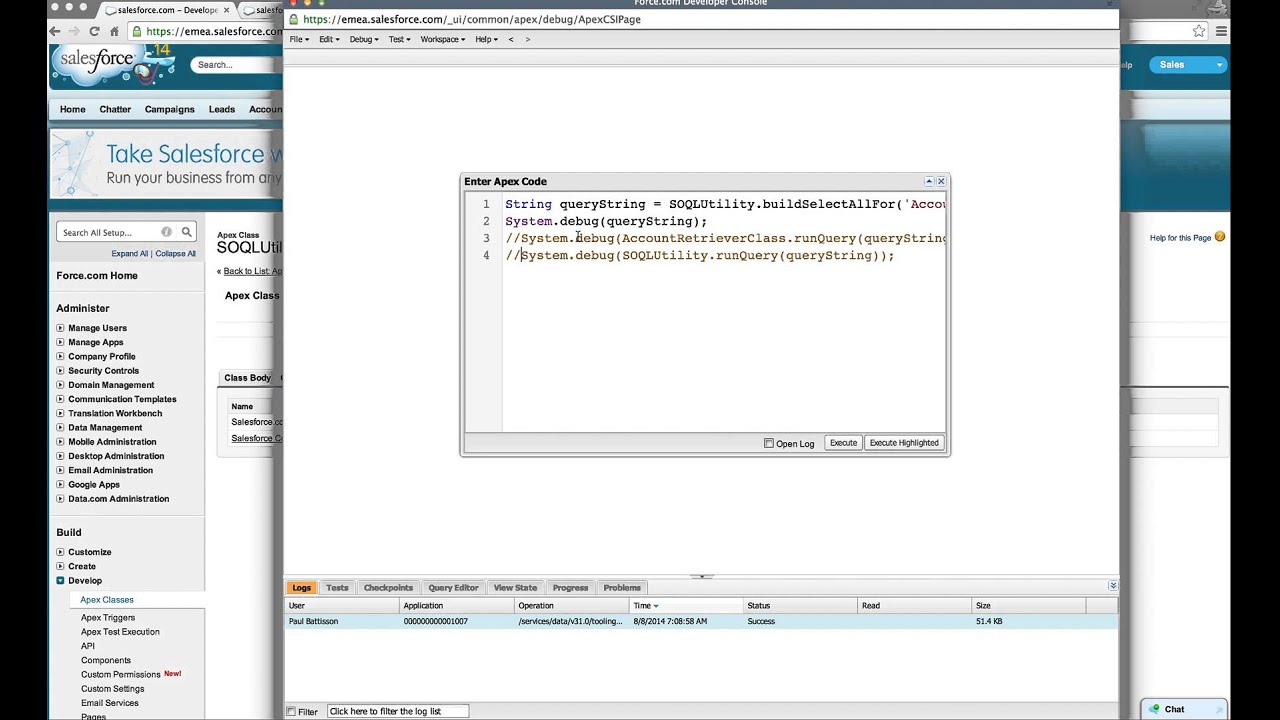This screenshot has height=720, width=1280.
Task: Click the Expand All link
Action: tap(130, 254)
